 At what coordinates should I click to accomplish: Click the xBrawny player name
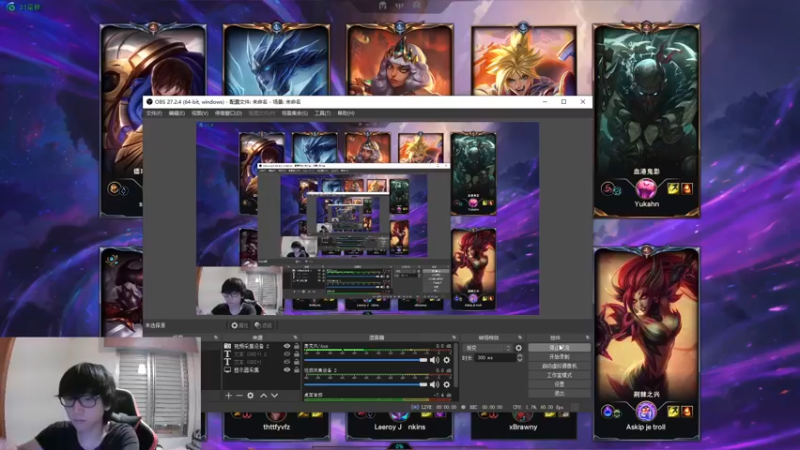click(x=523, y=427)
